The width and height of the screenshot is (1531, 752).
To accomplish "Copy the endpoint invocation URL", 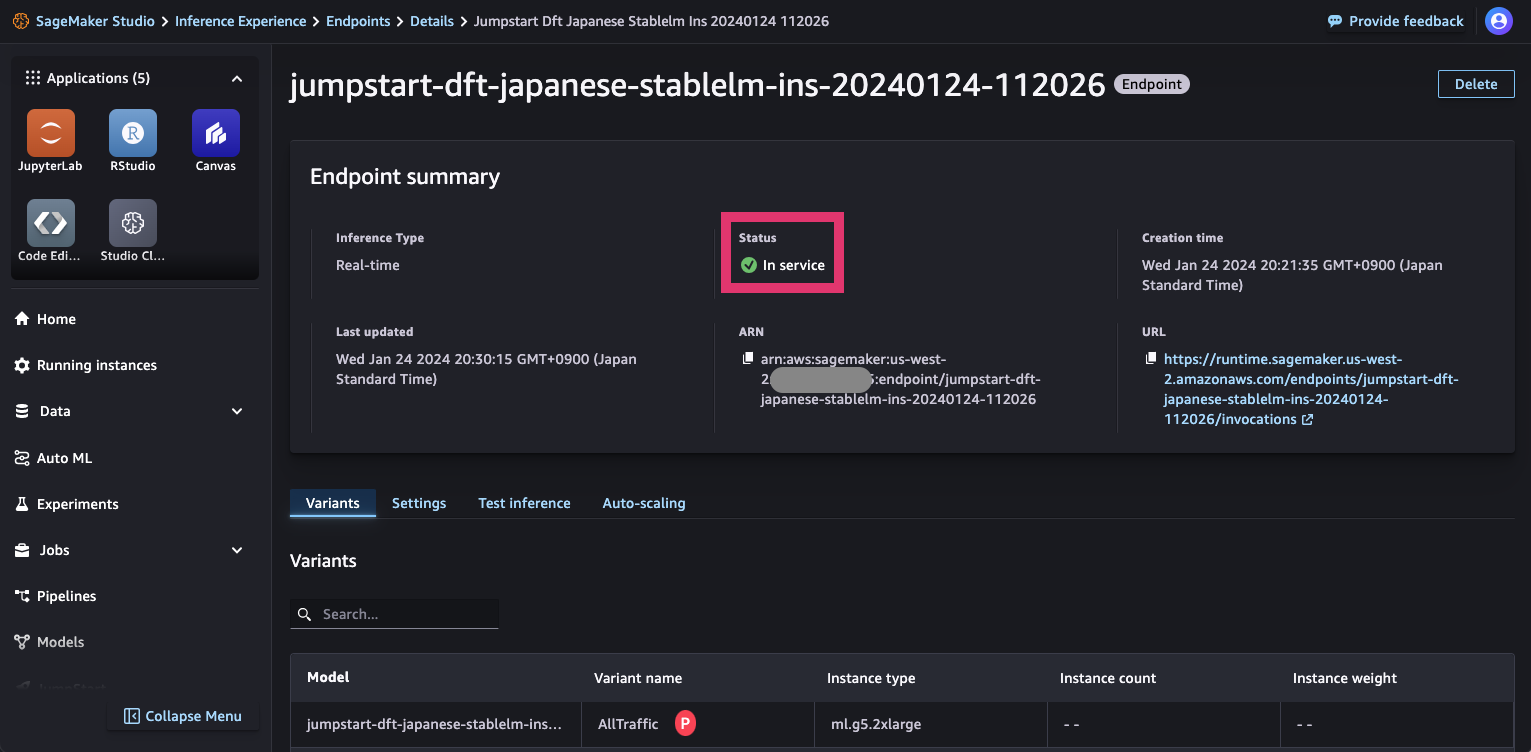I will (x=1149, y=357).
